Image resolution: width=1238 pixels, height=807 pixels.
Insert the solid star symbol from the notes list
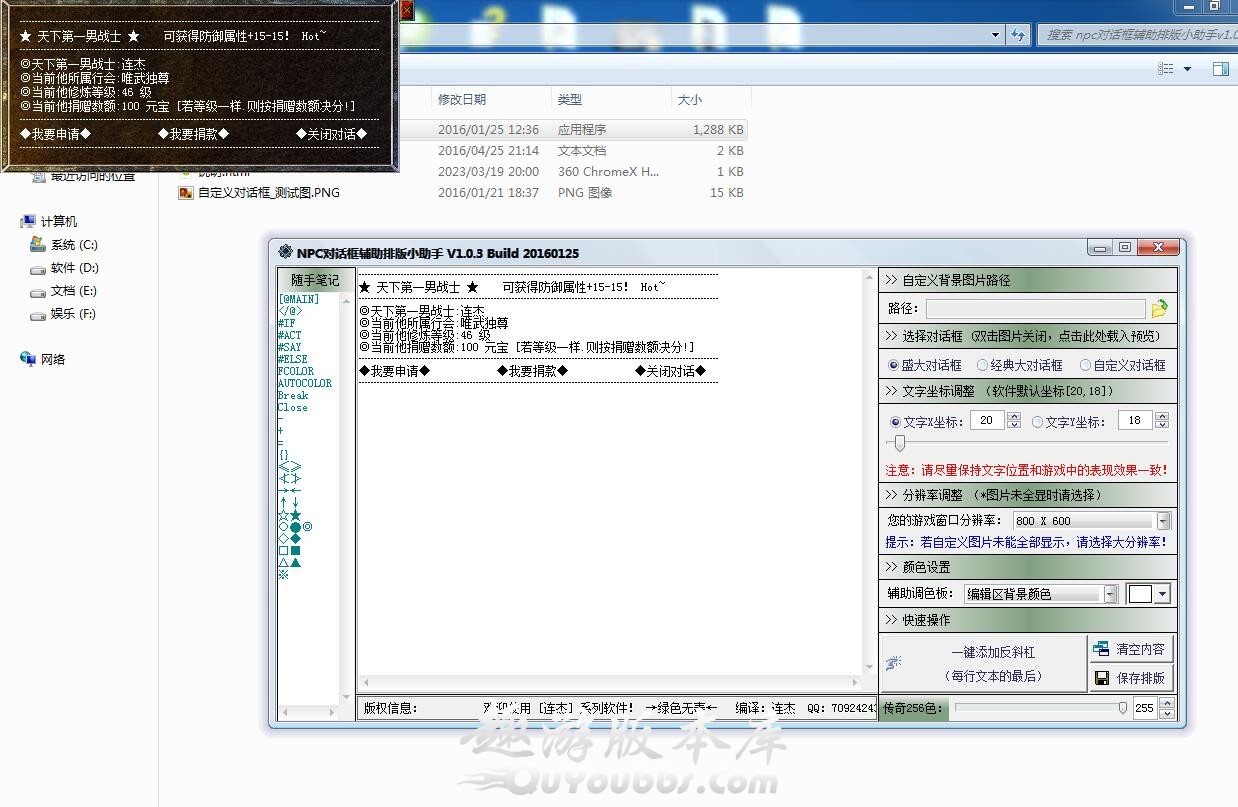(x=295, y=515)
